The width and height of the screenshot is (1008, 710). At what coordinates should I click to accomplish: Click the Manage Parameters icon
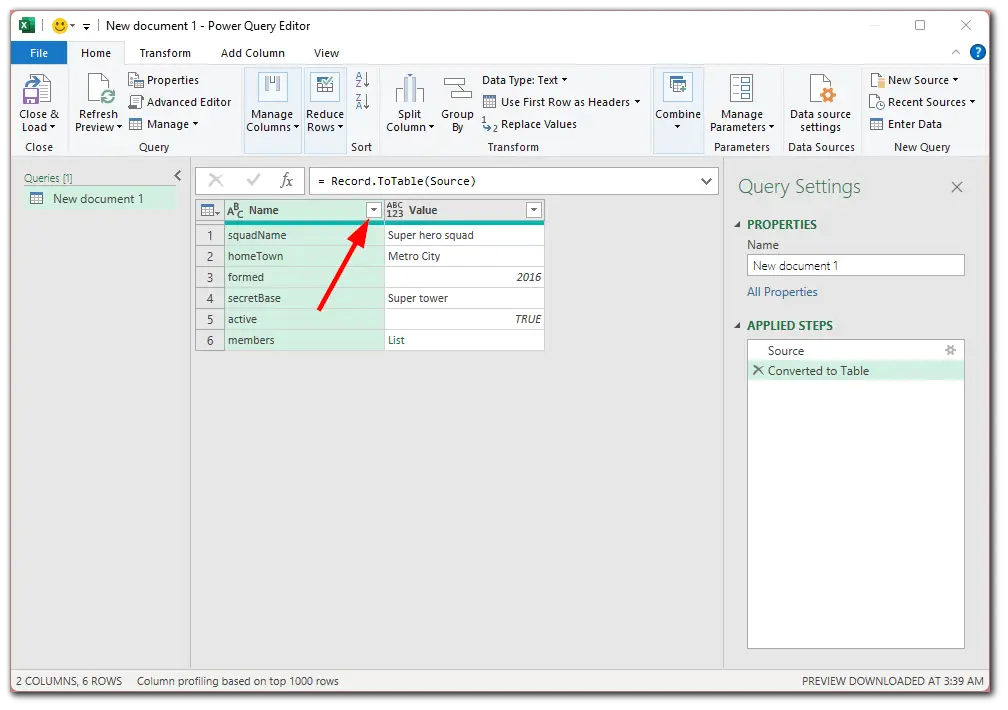pyautogui.click(x=741, y=88)
